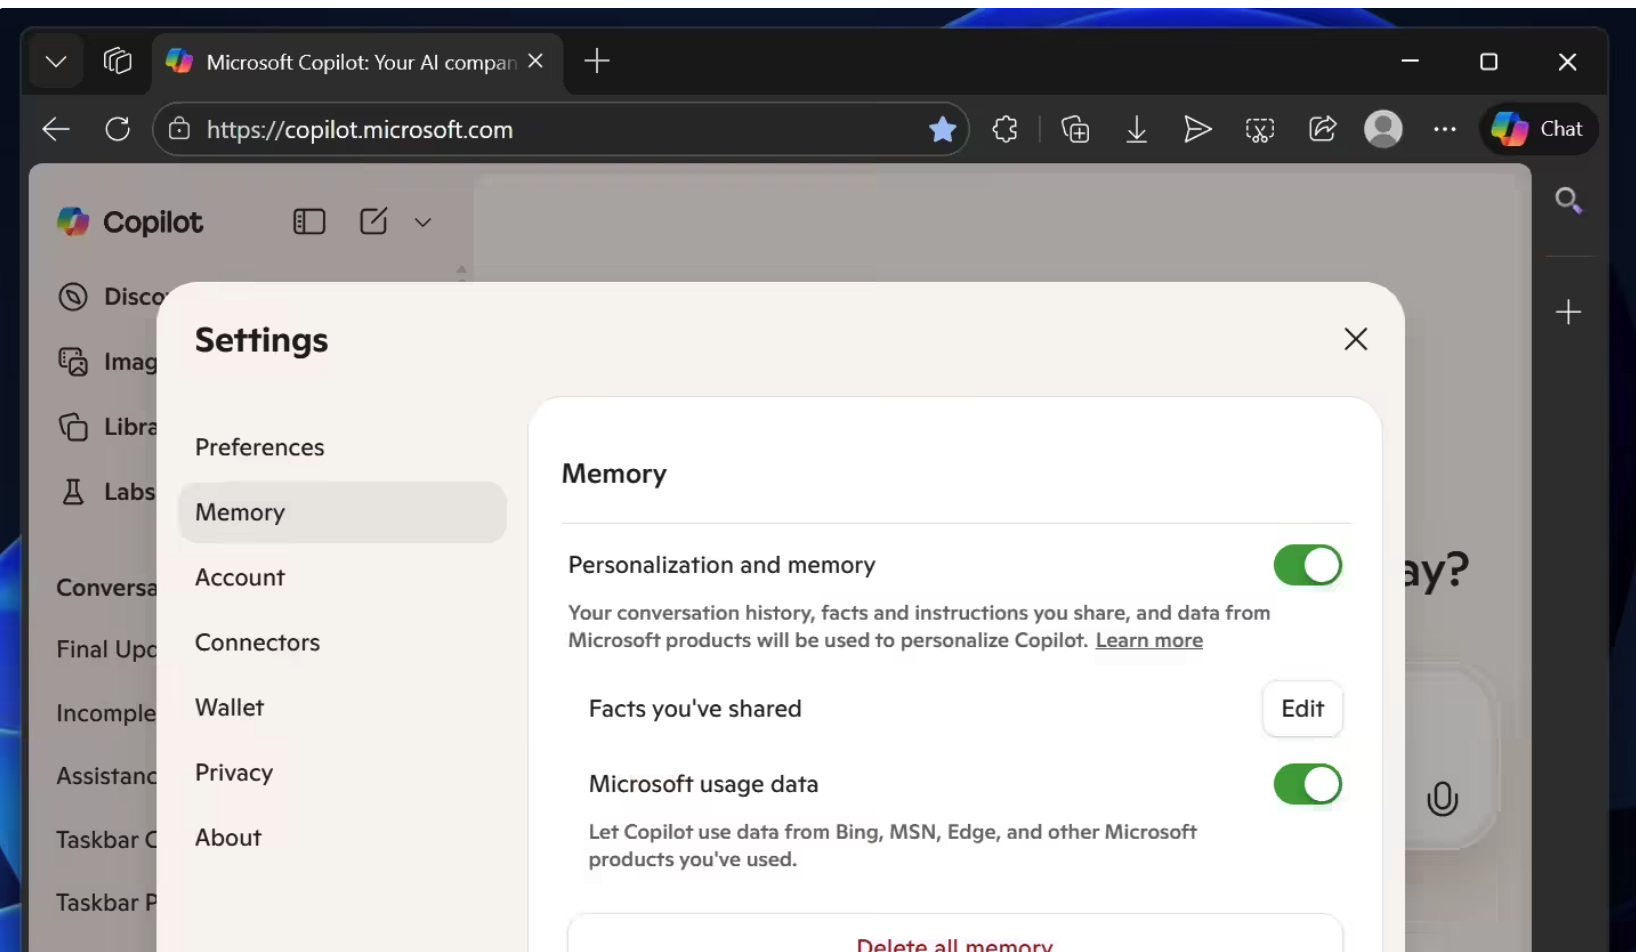Add a sidebar app with the plus icon
Image resolution: width=1636 pixels, height=952 pixels.
[1568, 312]
